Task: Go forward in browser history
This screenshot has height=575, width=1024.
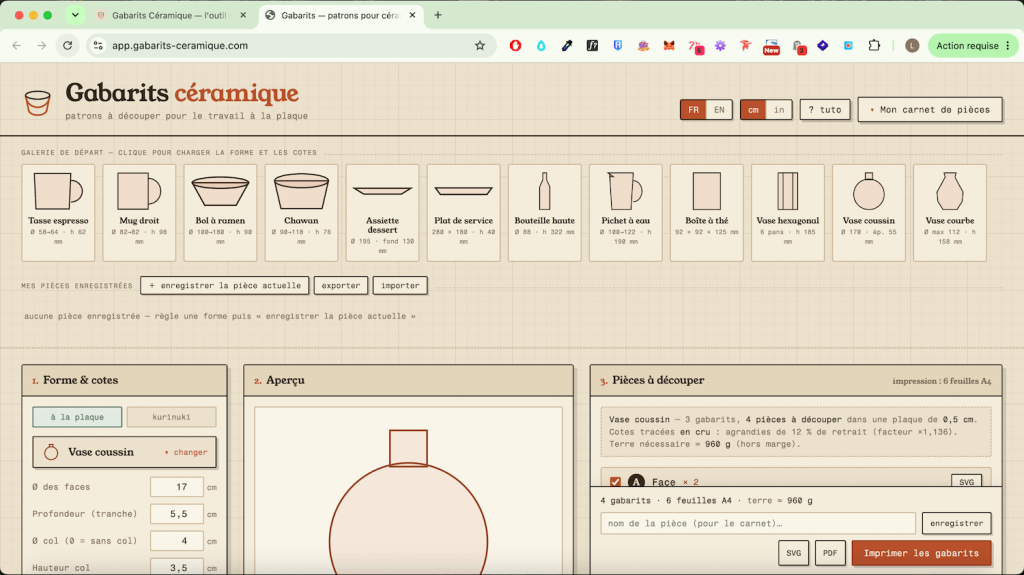Action: 42,46
